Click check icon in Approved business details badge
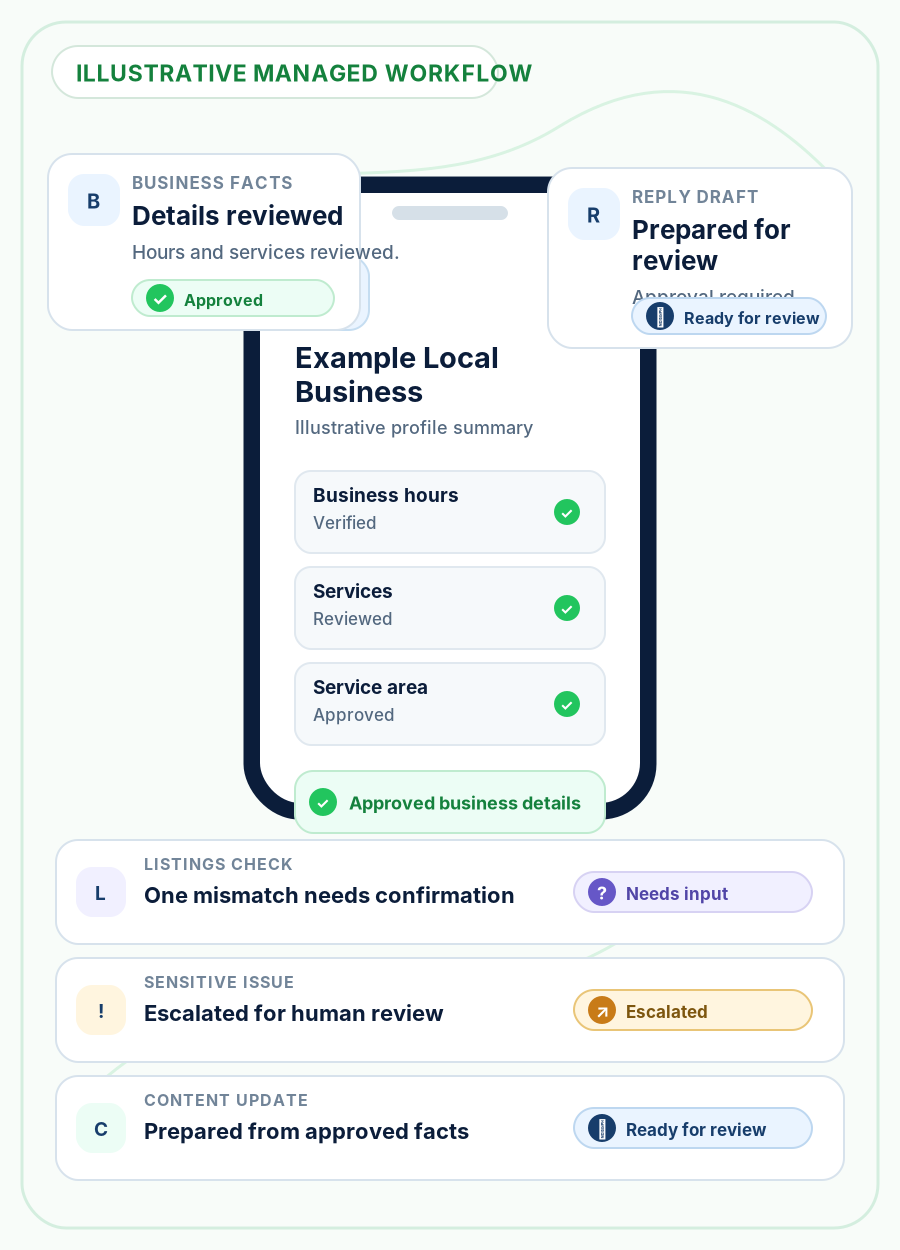This screenshot has width=900, height=1250. tap(323, 802)
